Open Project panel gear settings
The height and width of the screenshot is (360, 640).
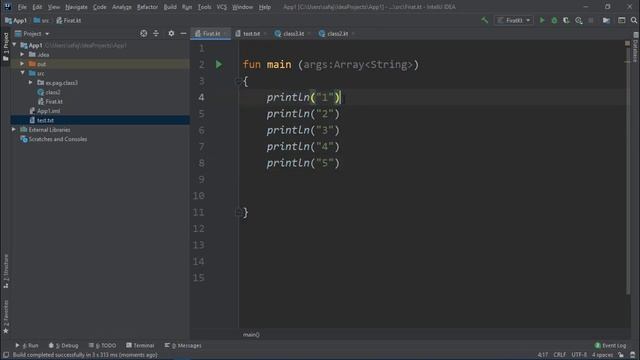pyautogui.click(x=171, y=33)
